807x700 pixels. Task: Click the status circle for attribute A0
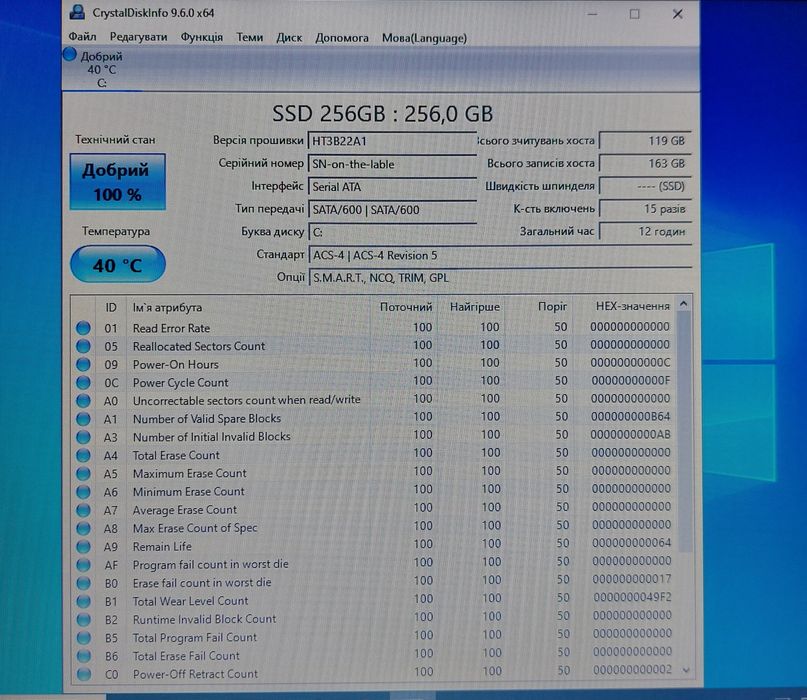83,400
